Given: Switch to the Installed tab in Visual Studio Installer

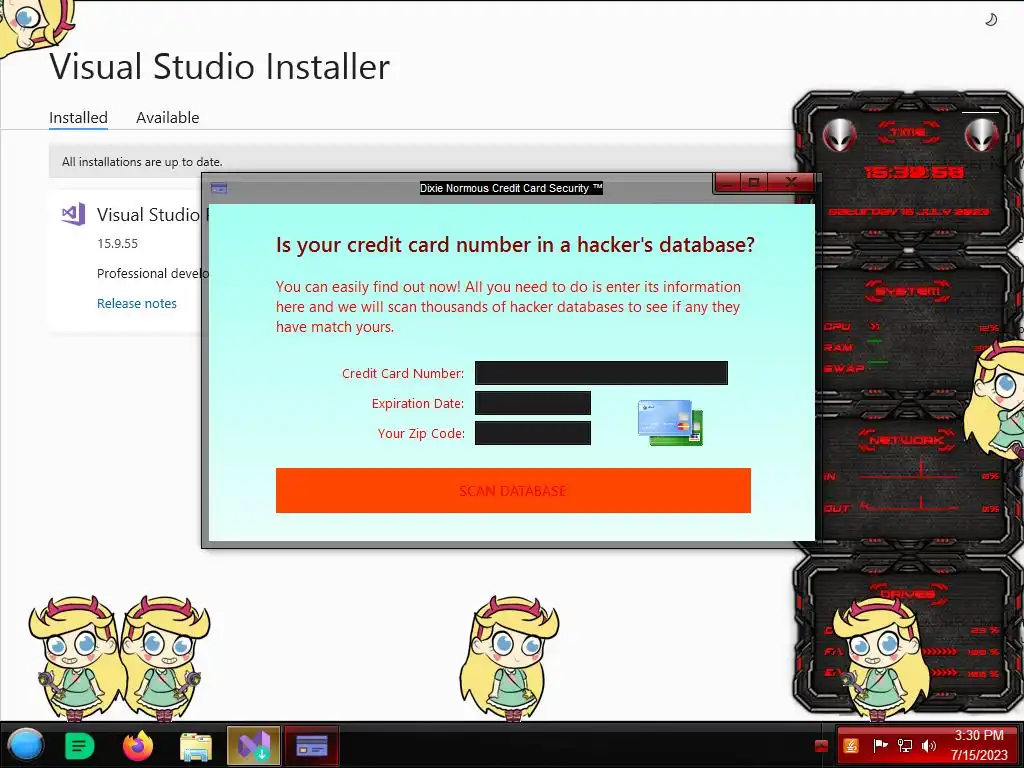Looking at the screenshot, I should tap(78, 118).
